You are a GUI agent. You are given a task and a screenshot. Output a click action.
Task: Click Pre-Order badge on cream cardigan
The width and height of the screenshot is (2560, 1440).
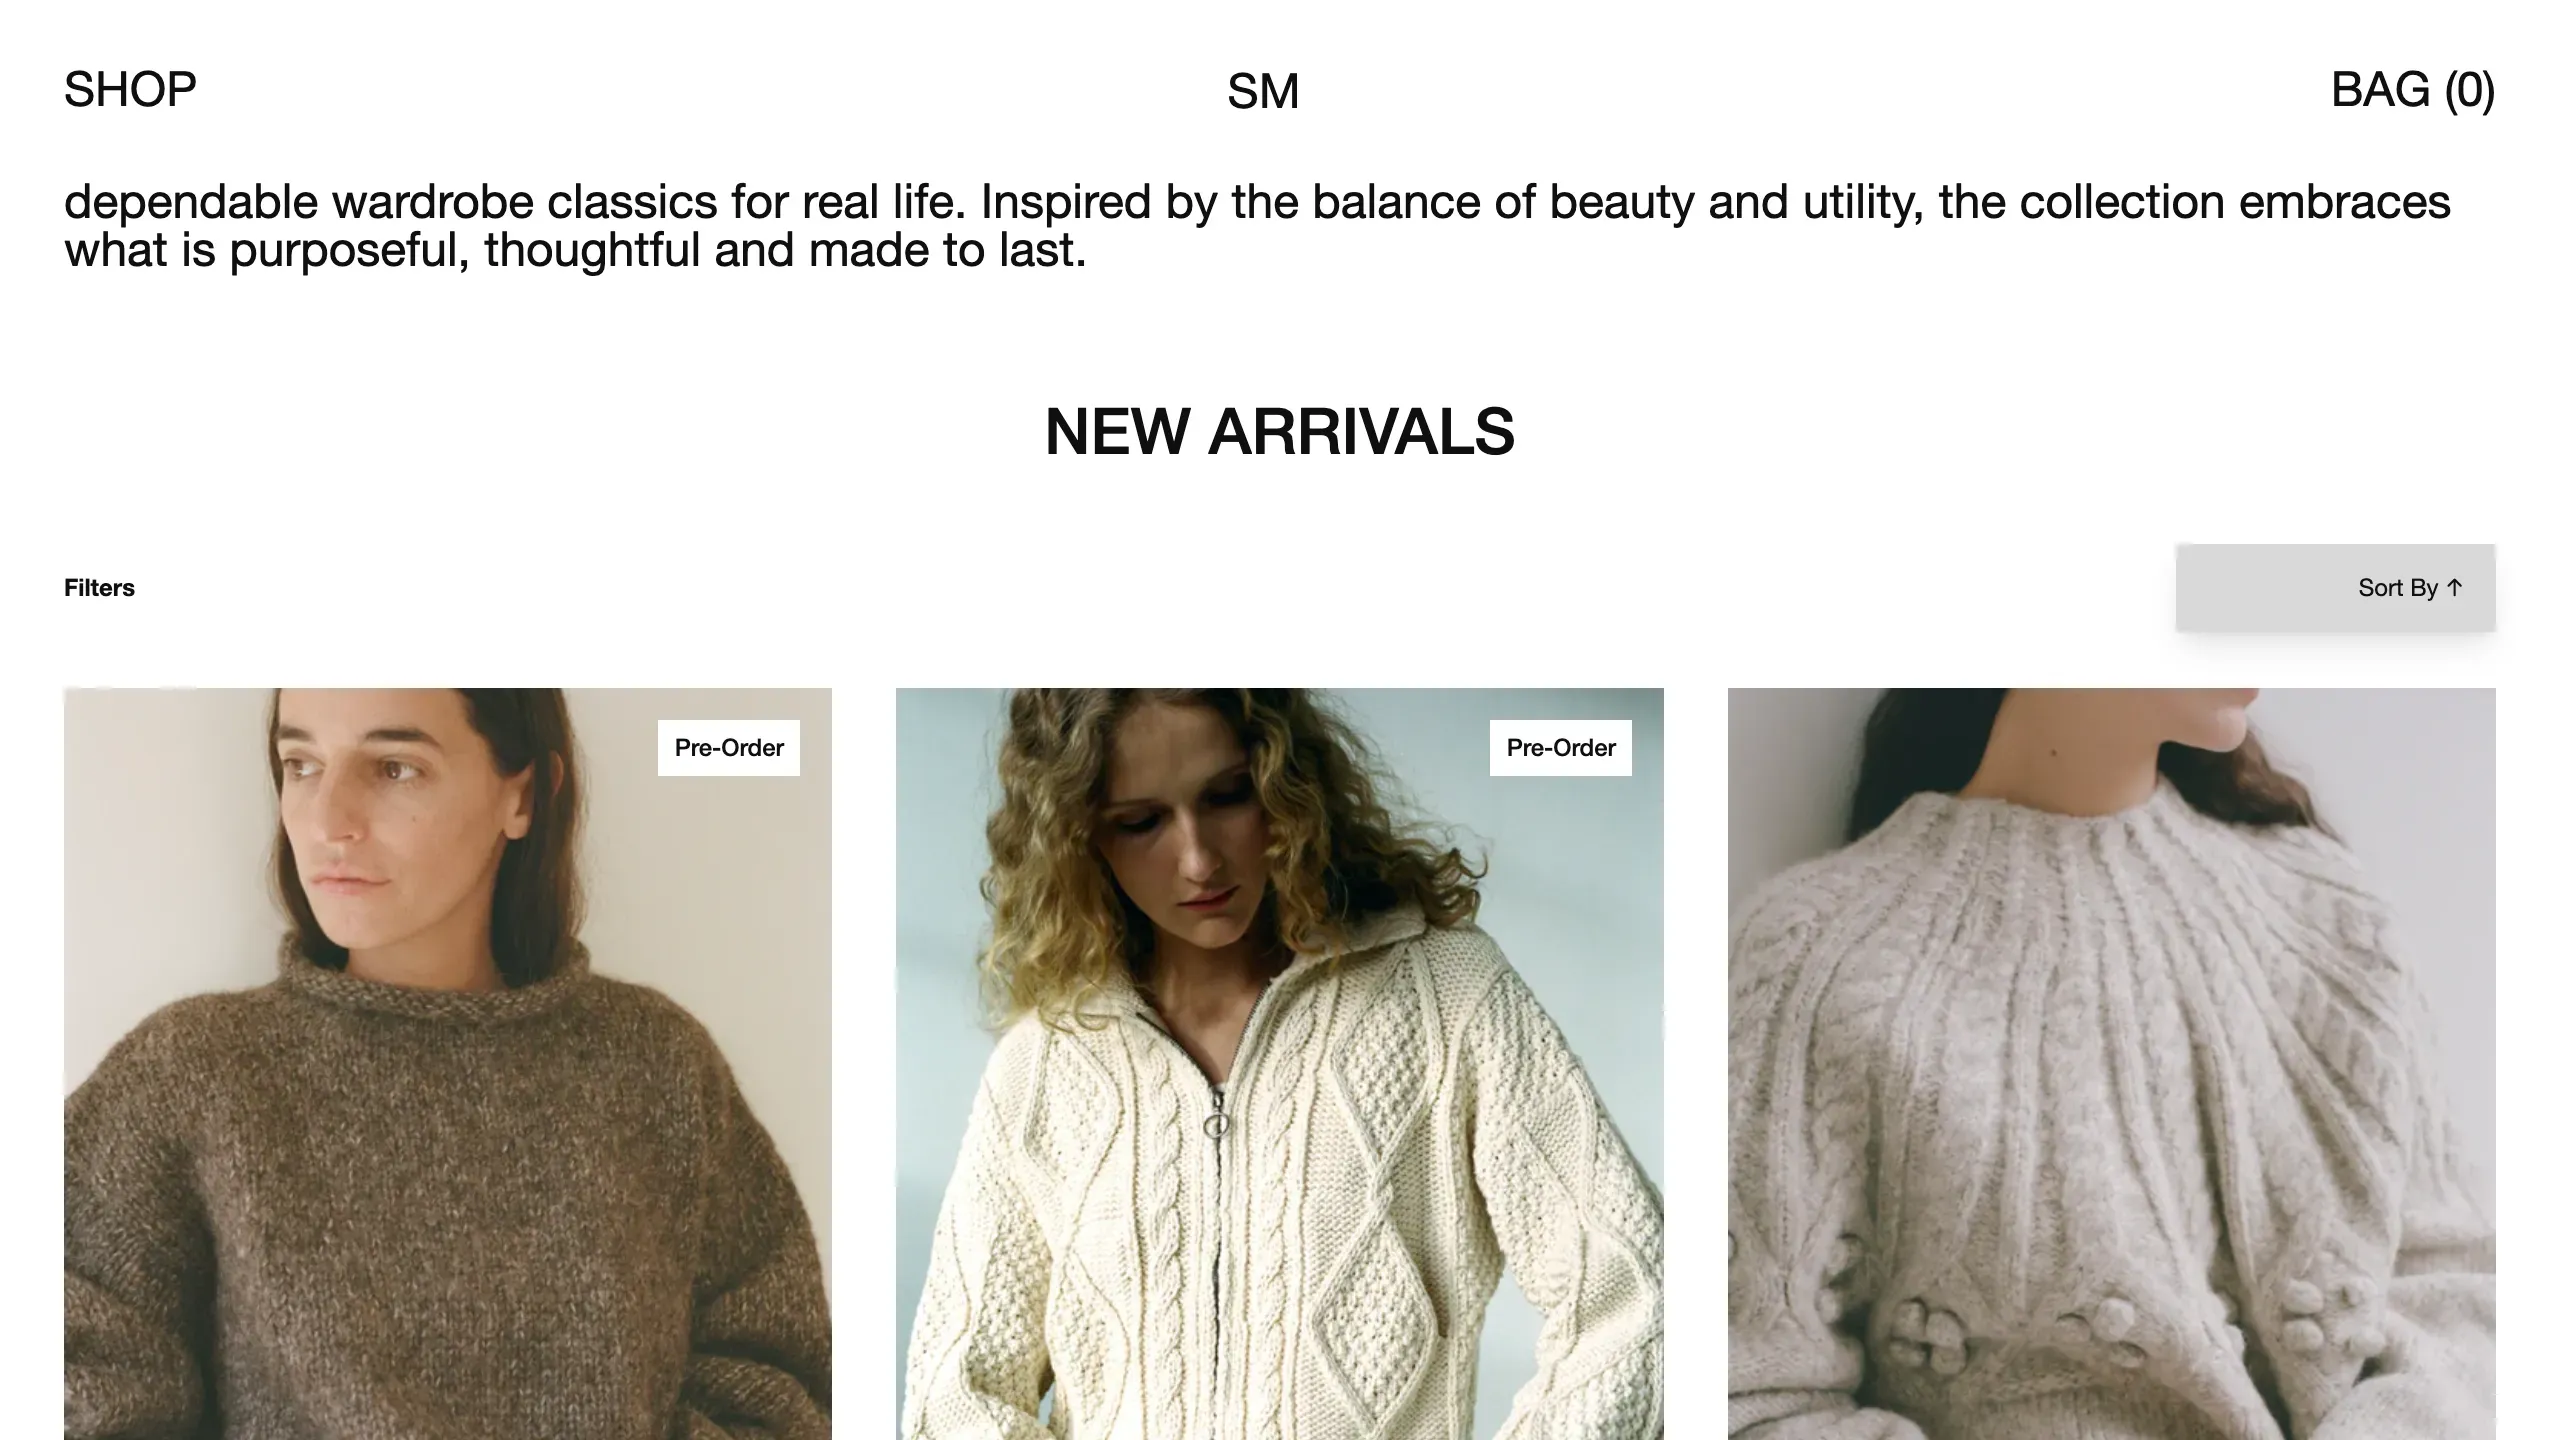(x=1561, y=748)
